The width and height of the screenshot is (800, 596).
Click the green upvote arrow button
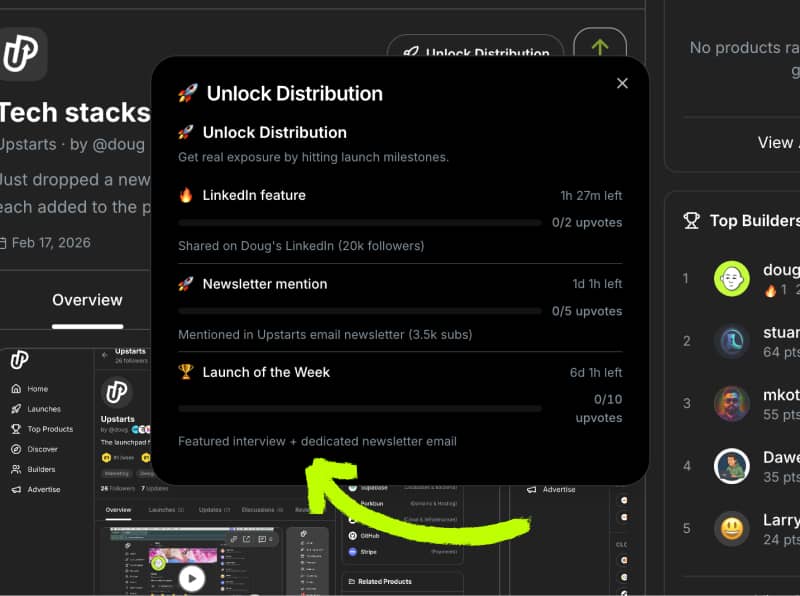(x=600, y=46)
